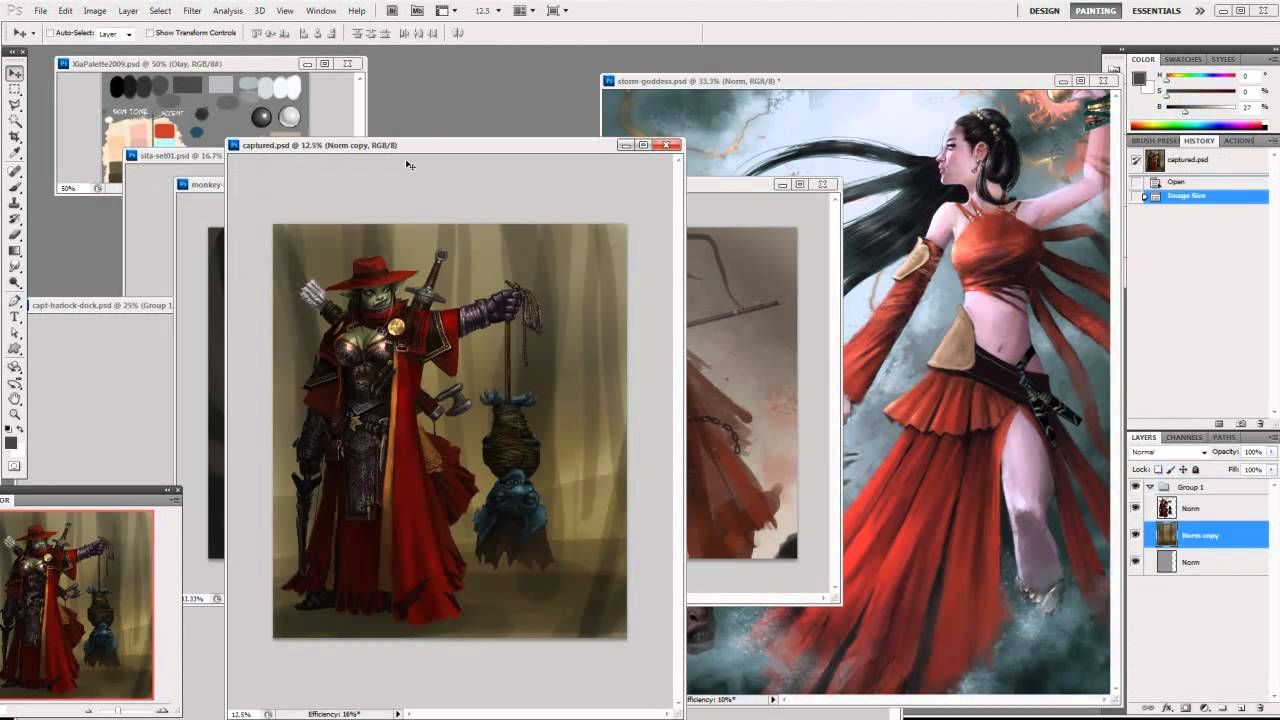Switch to the Swatches tab
The height and width of the screenshot is (720, 1280).
point(1183,59)
